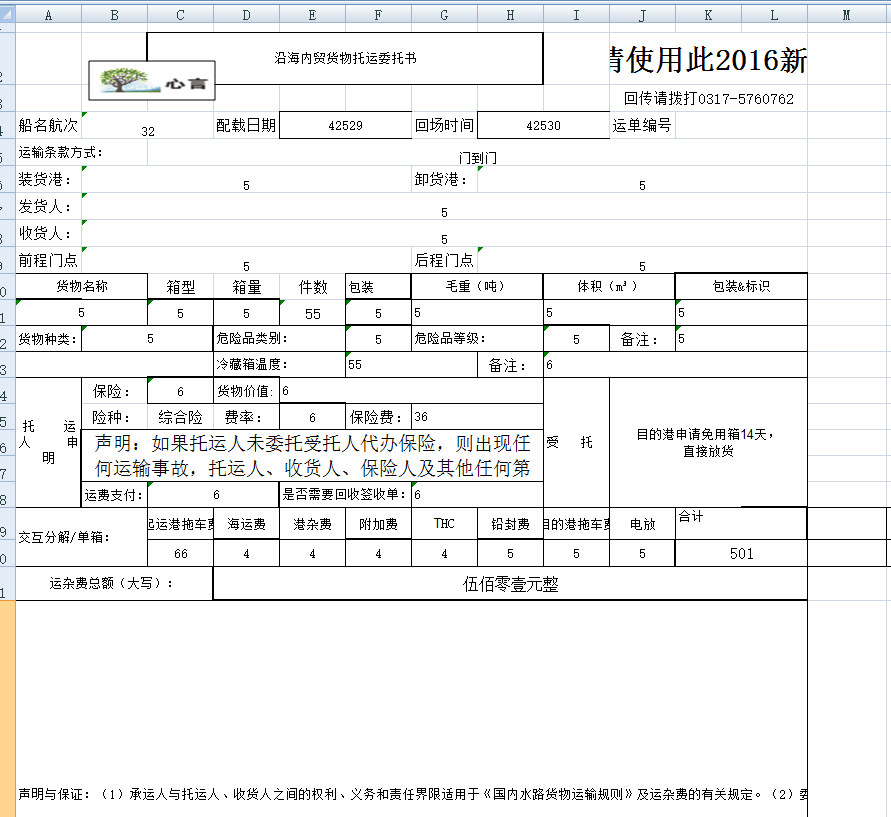
Task: Click the 卸货港 label
Action: 444,180
